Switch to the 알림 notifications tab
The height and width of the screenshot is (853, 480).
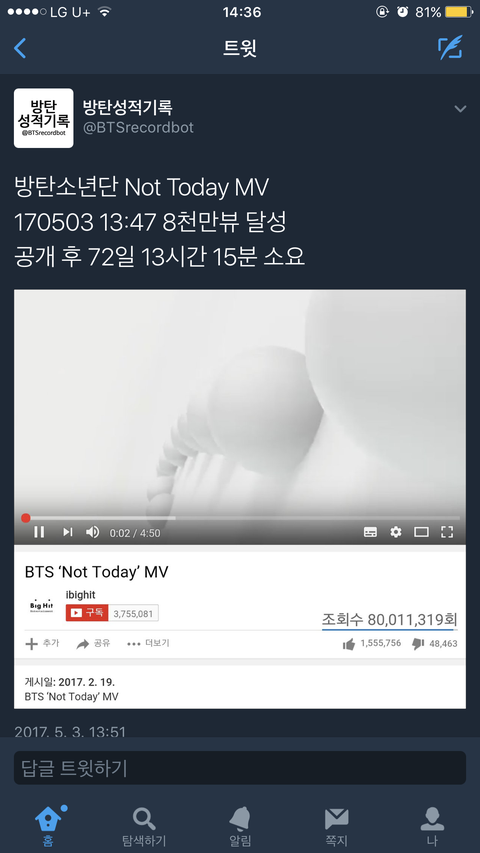[240, 826]
